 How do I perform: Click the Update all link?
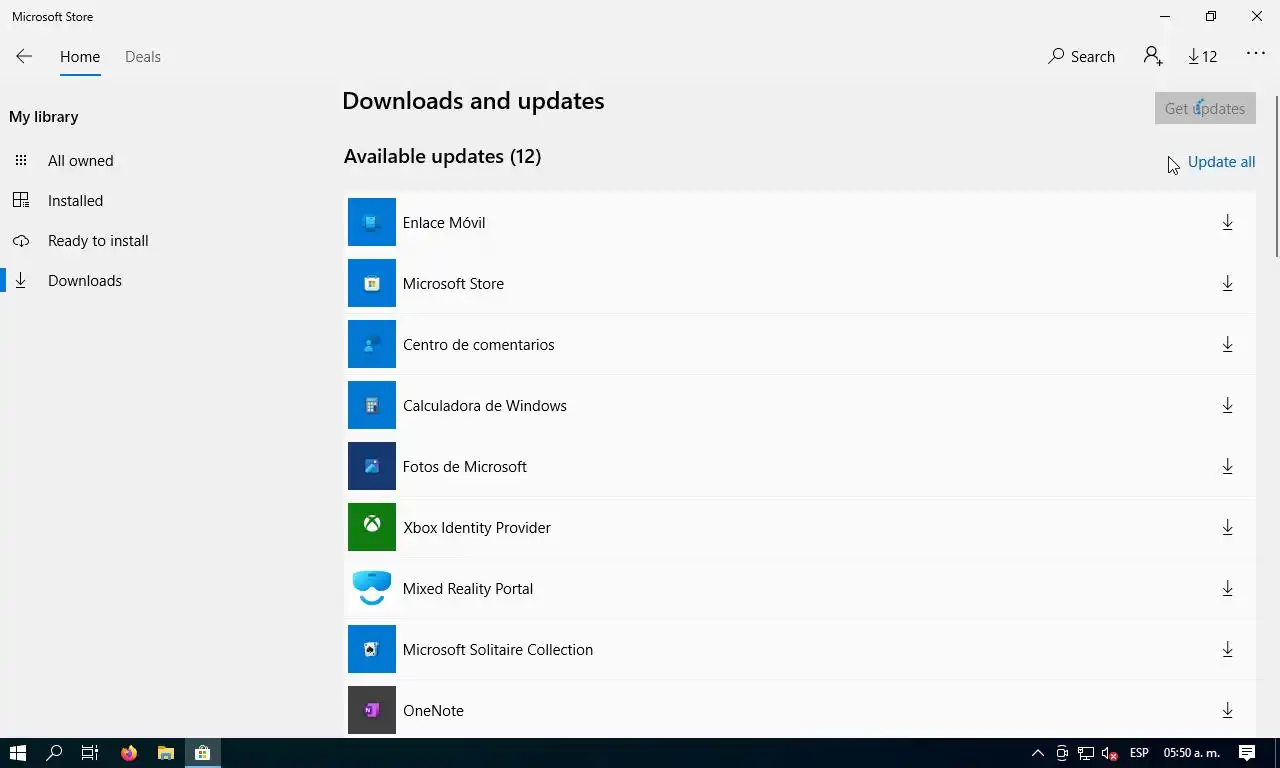point(1221,162)
